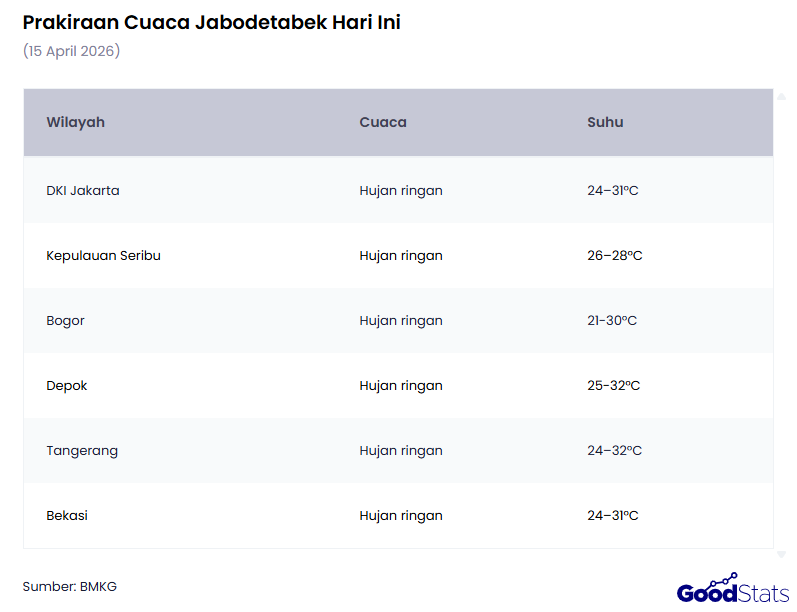This screenshot has width=797, height=612.
Task: Click the Kepulauan Seribu region name
Action: click(103, 255)
